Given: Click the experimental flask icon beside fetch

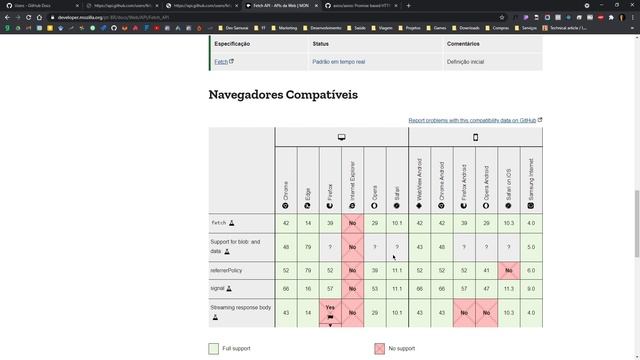Looking at the screenshot, I should click(231, 223).
